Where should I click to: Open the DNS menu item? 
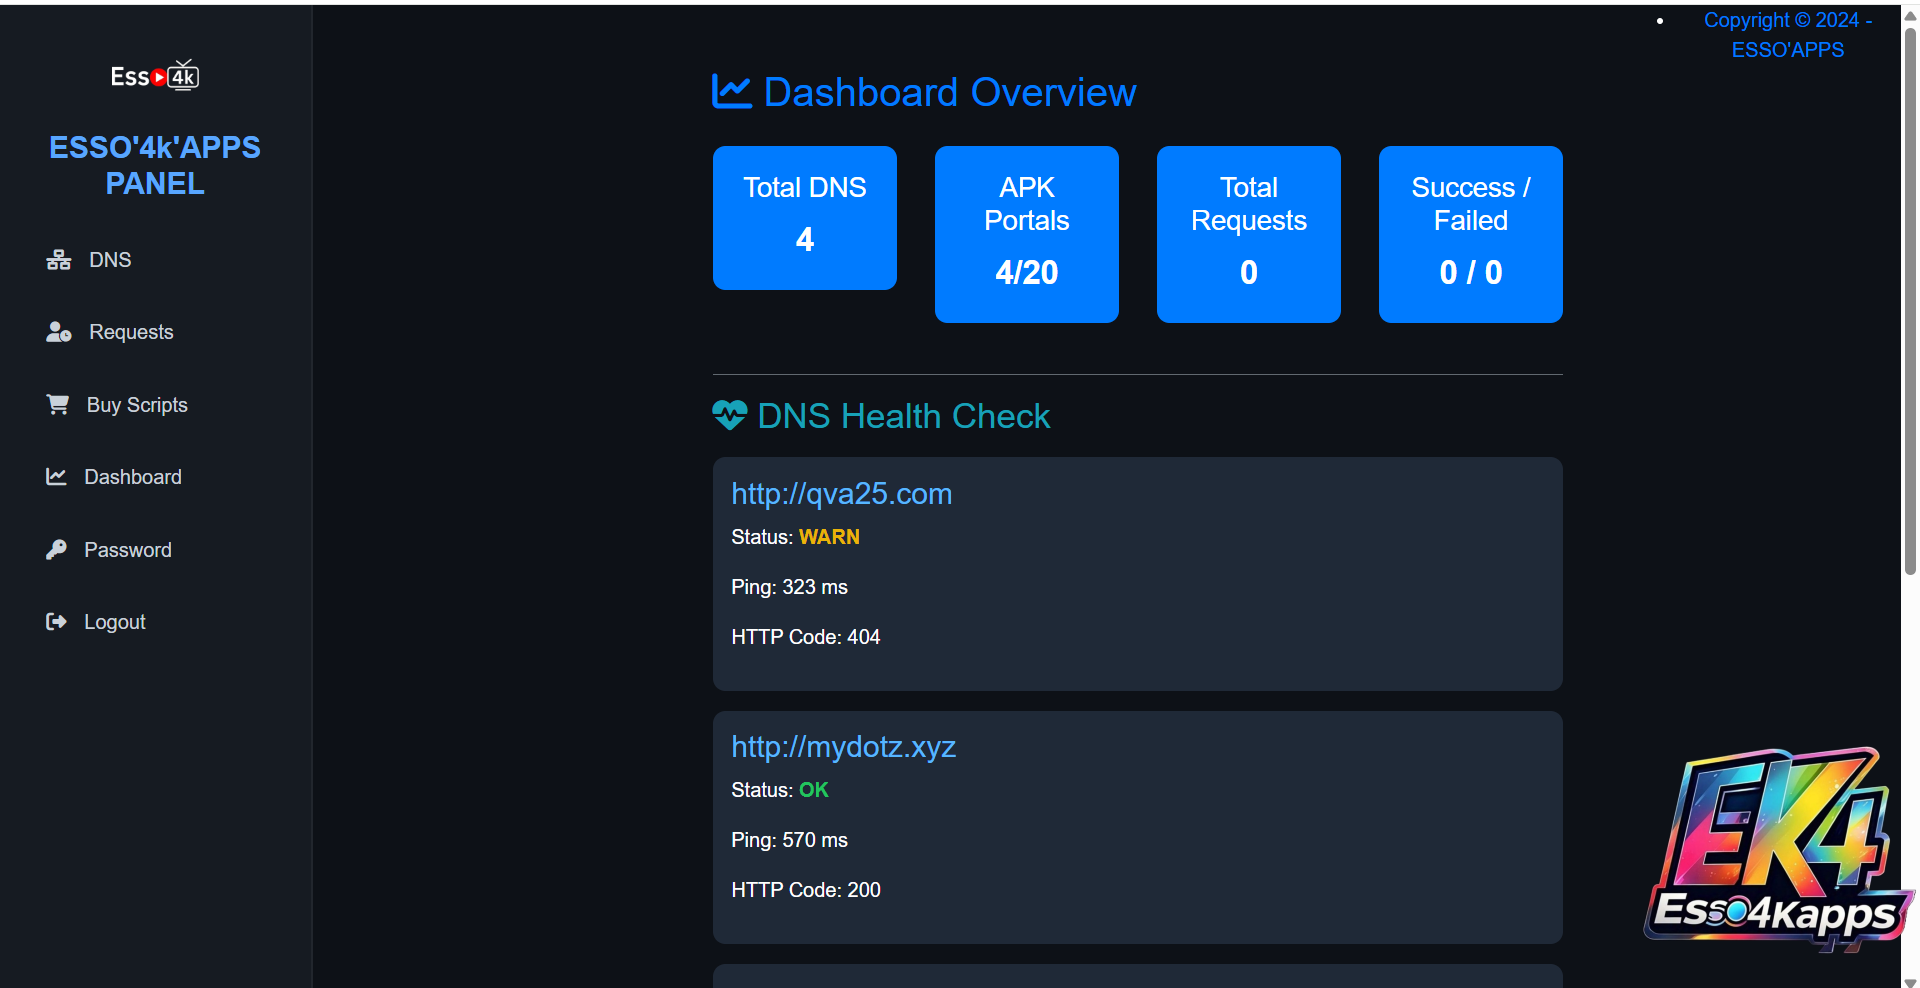(110, 260)
